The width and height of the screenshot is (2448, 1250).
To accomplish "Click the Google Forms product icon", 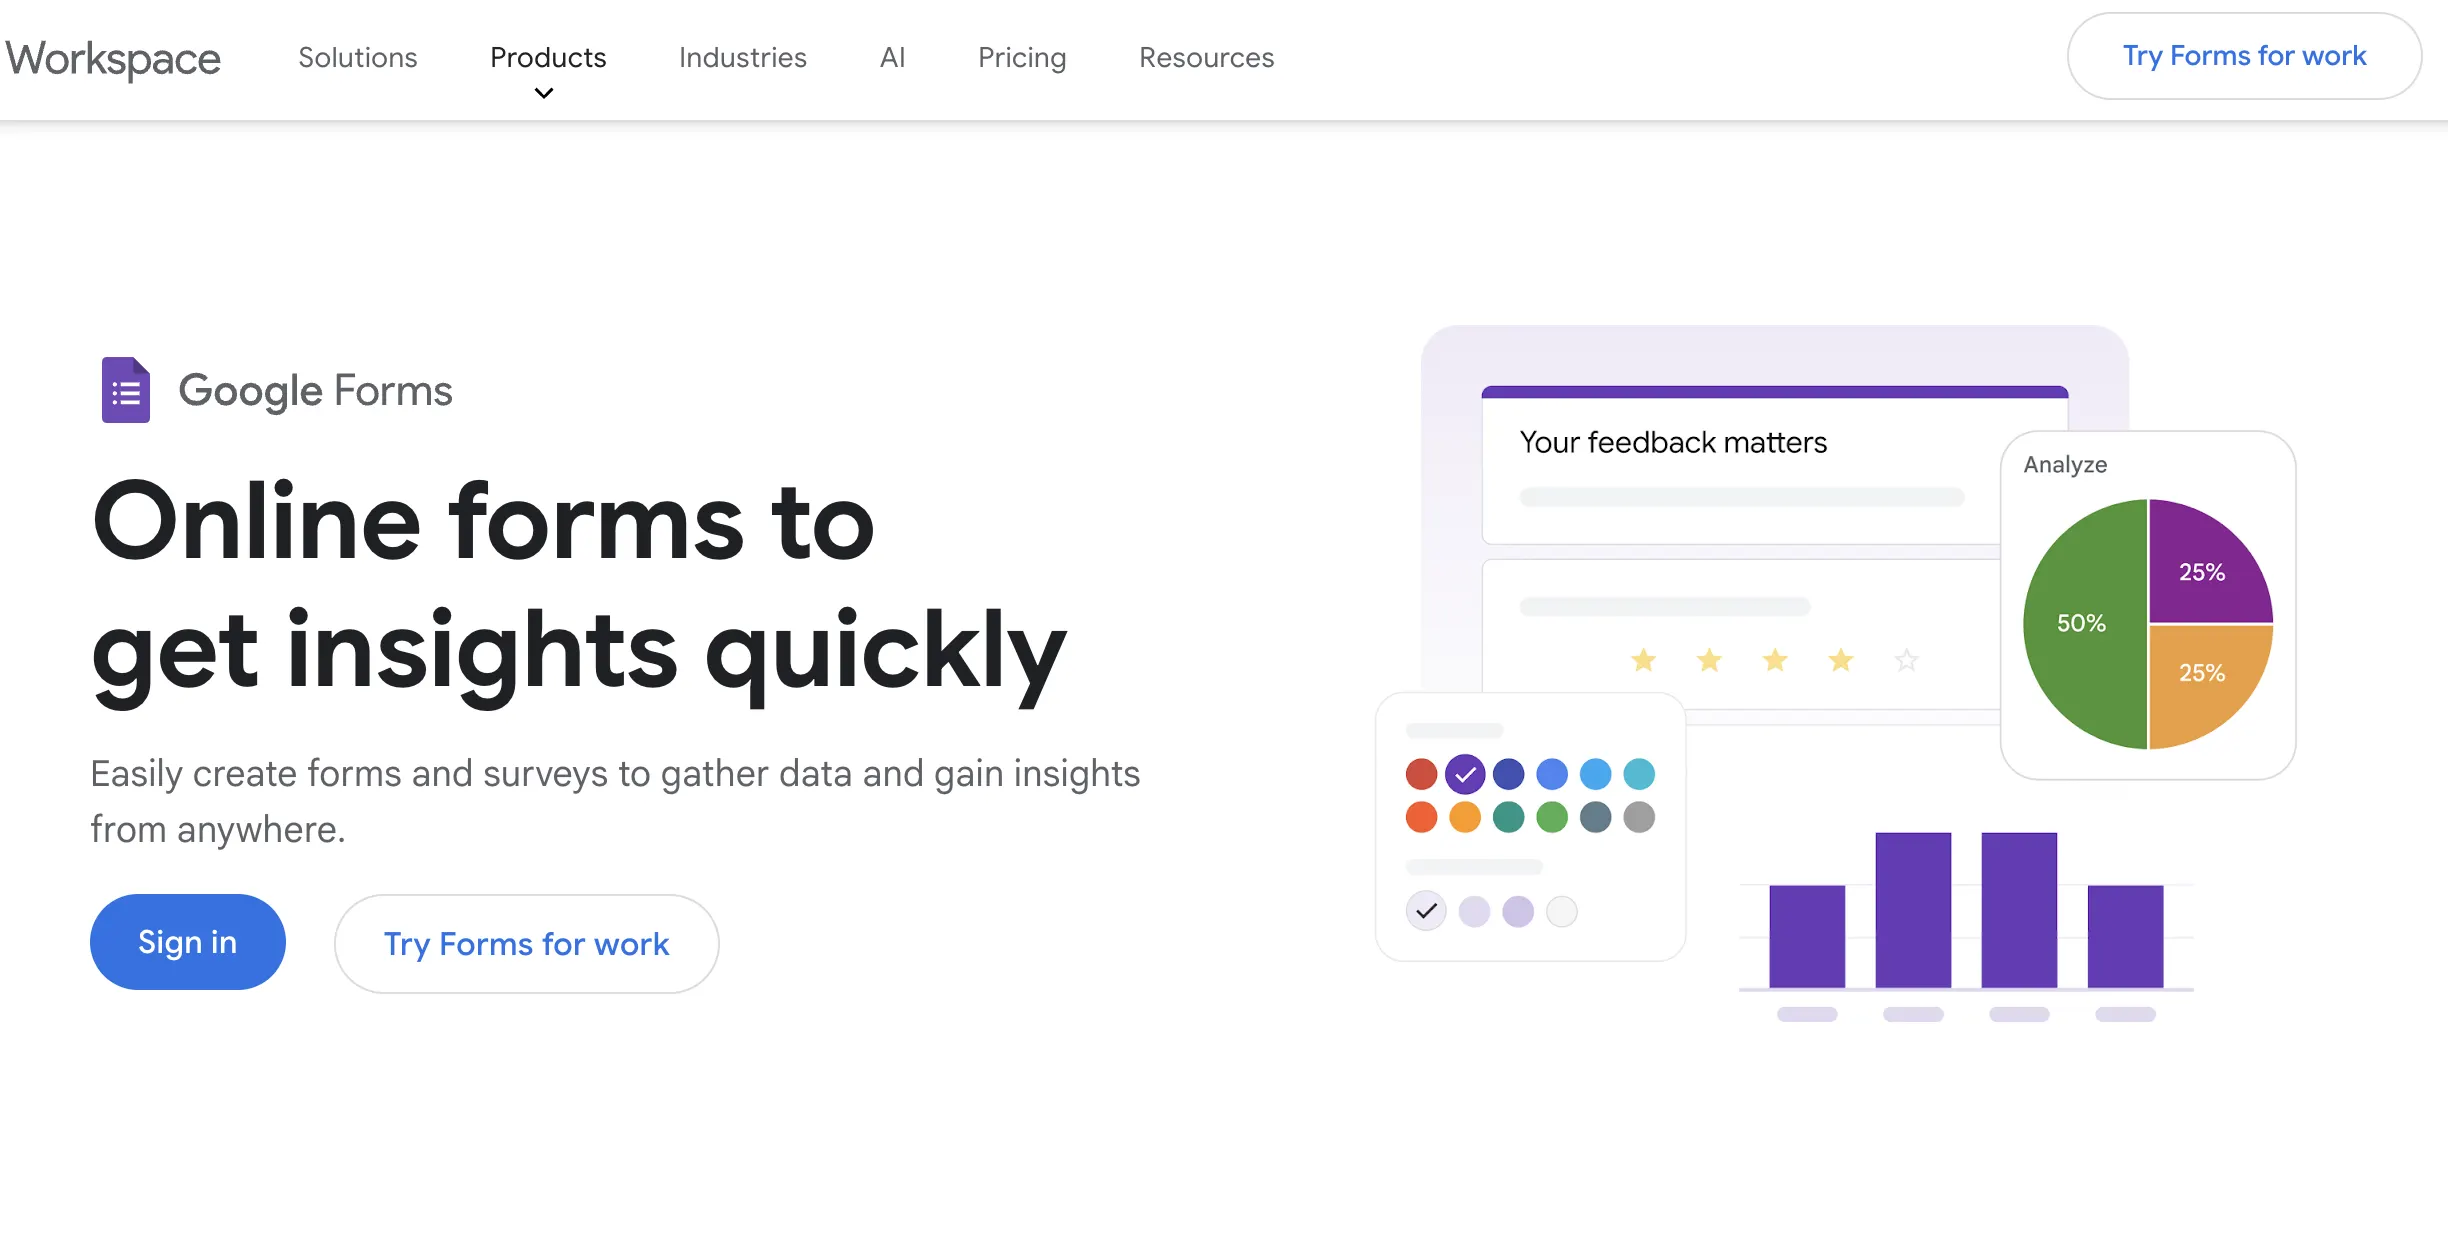I will point(126,390).
